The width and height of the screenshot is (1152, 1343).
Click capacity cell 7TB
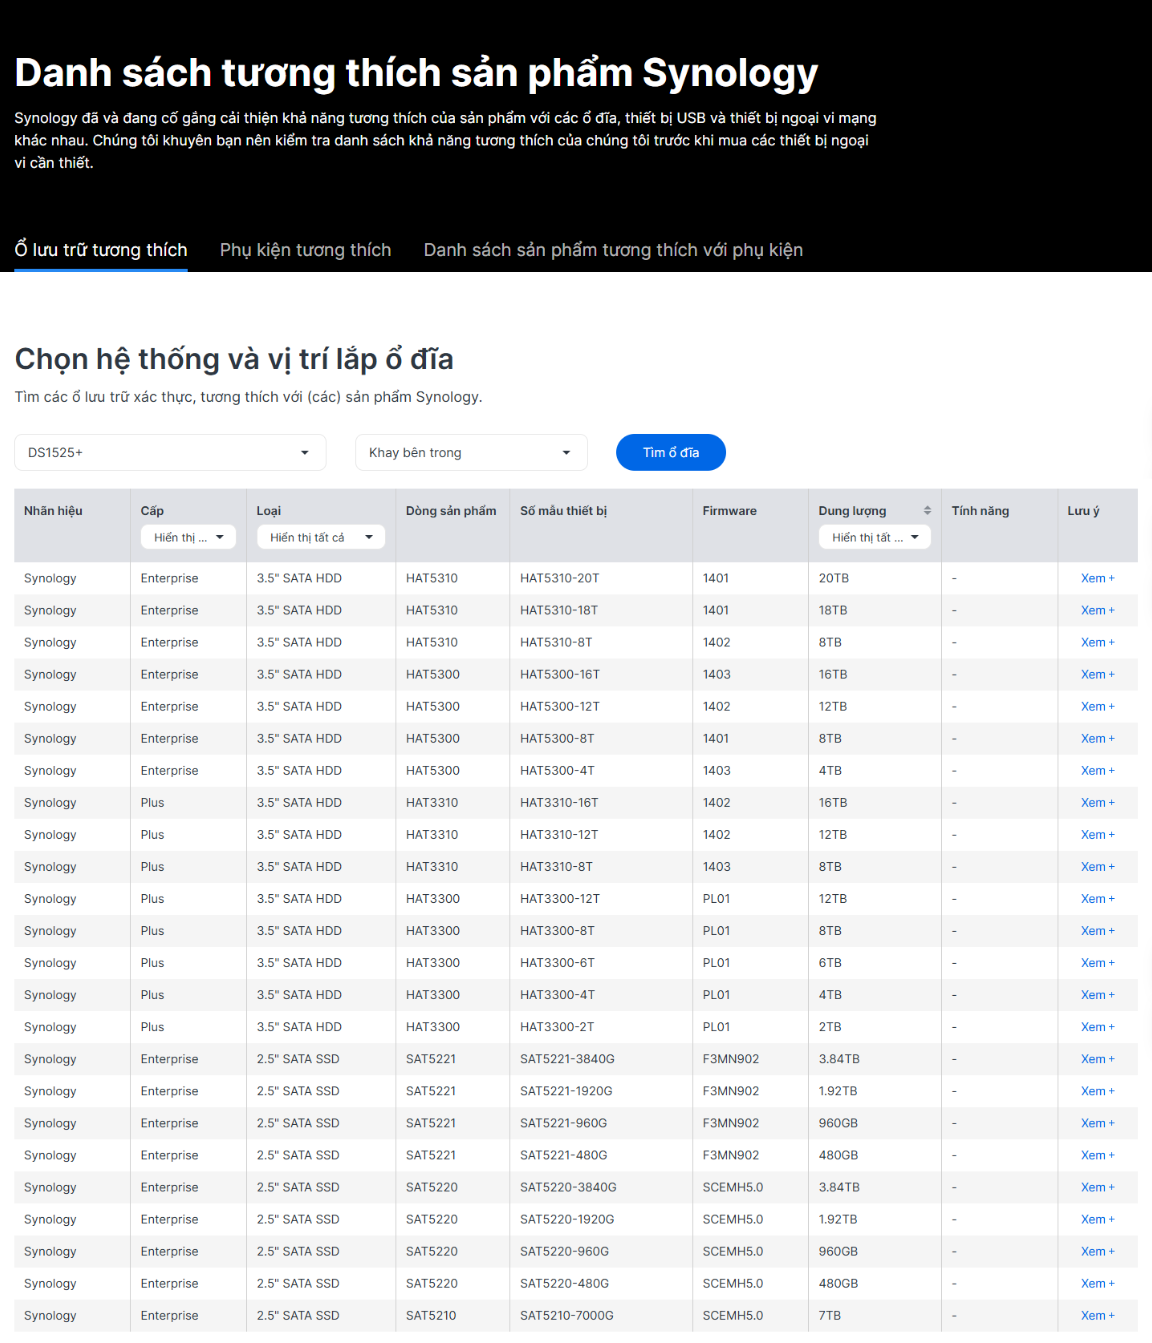830,1315
